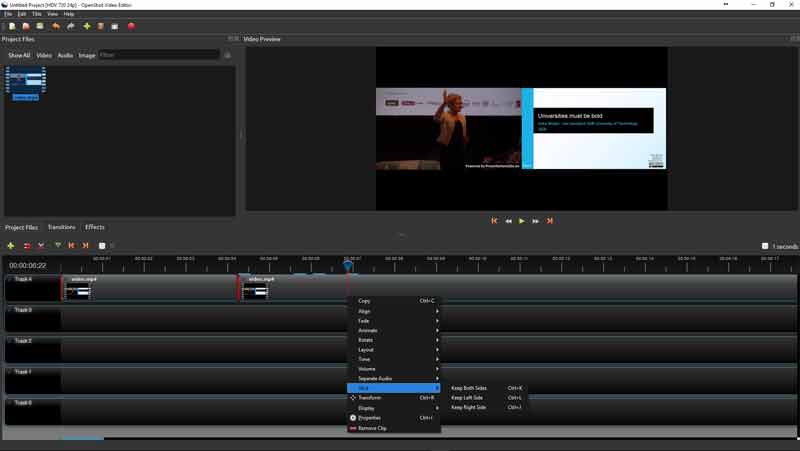The width and height of the screenshot is (800, 451).
Task: Open the View menu
Action: 53,14
